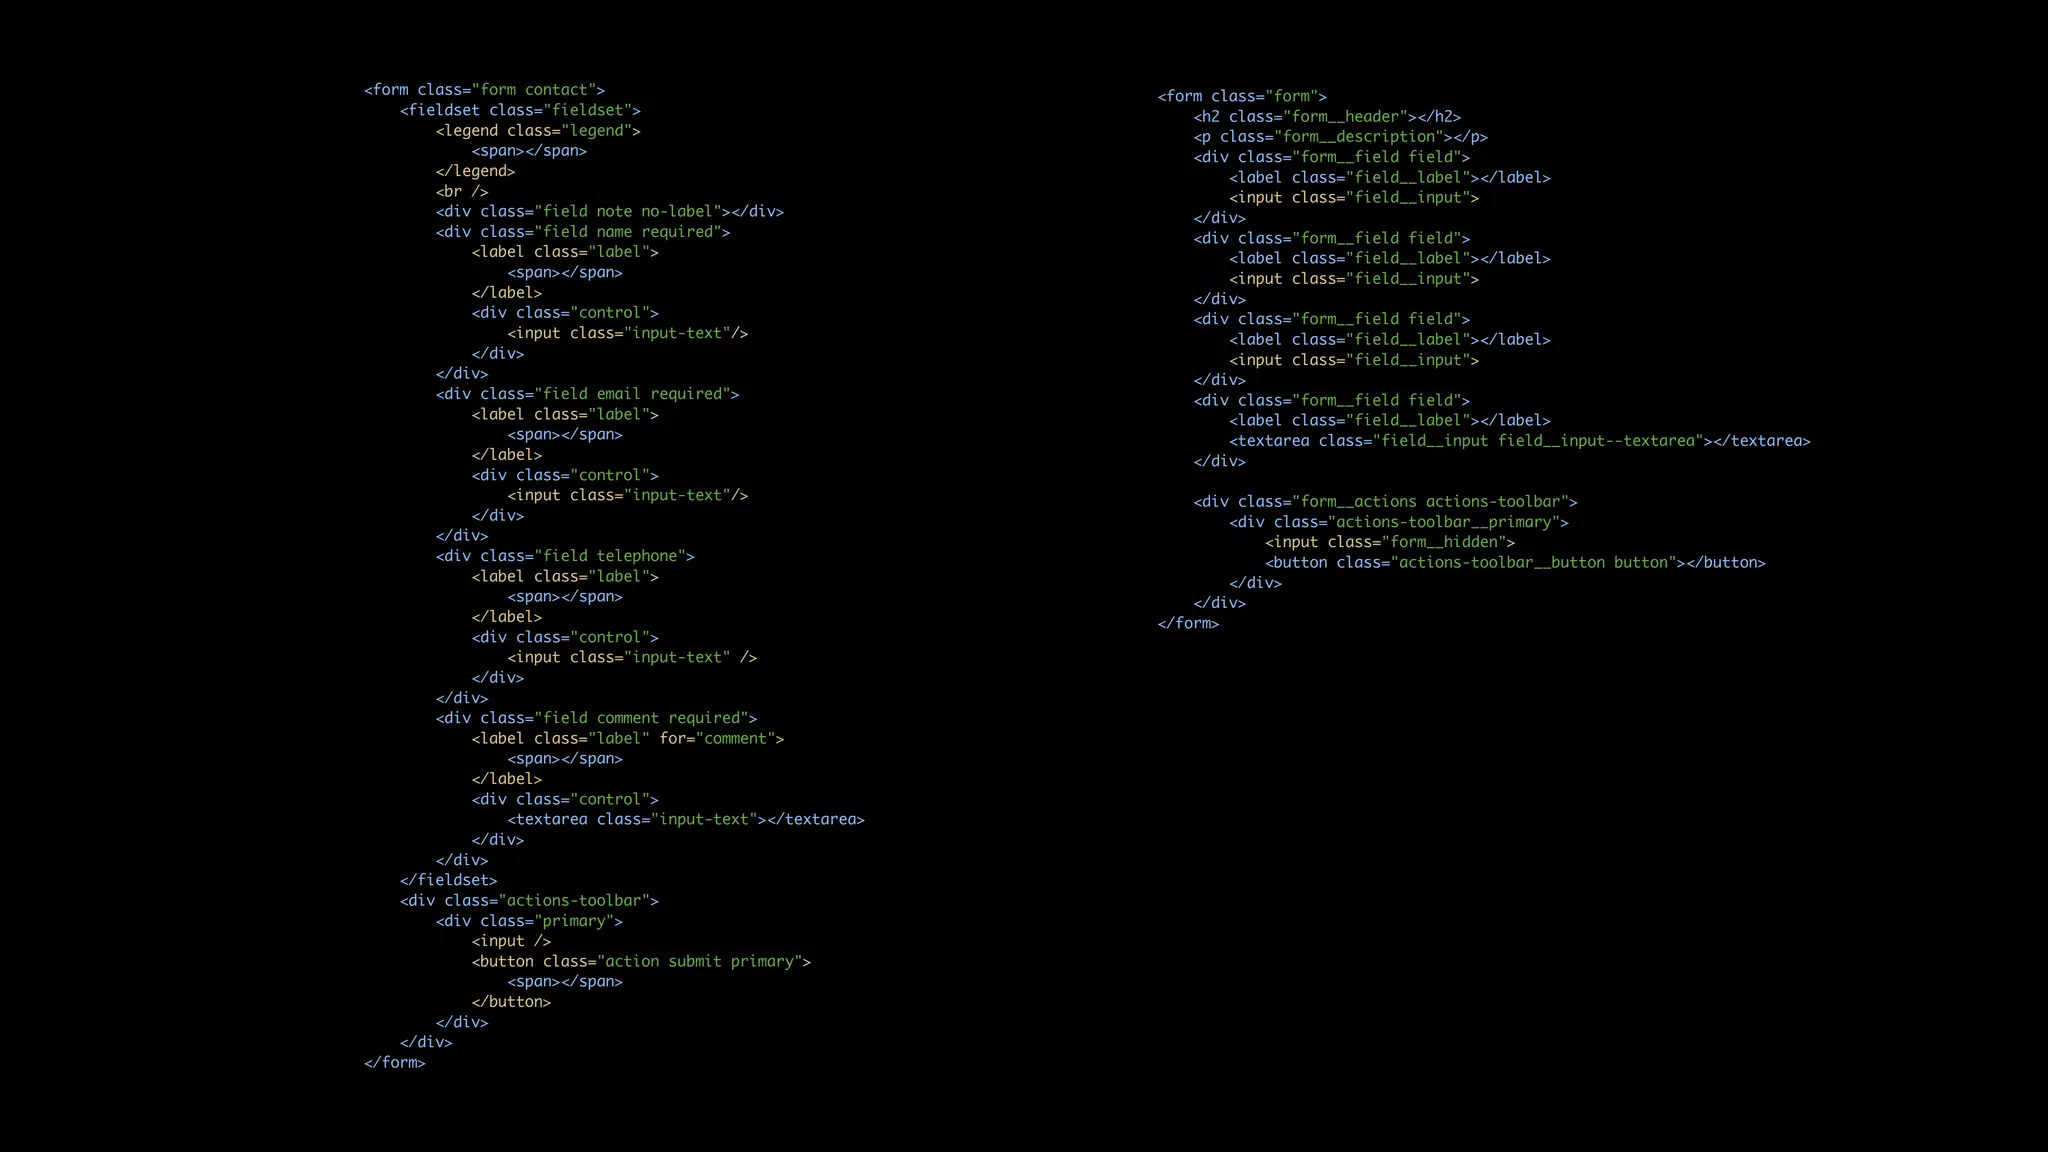This screenshot has width=2048, height=1152.
Task: Click the opening form contact tag line
Action: 484,90
